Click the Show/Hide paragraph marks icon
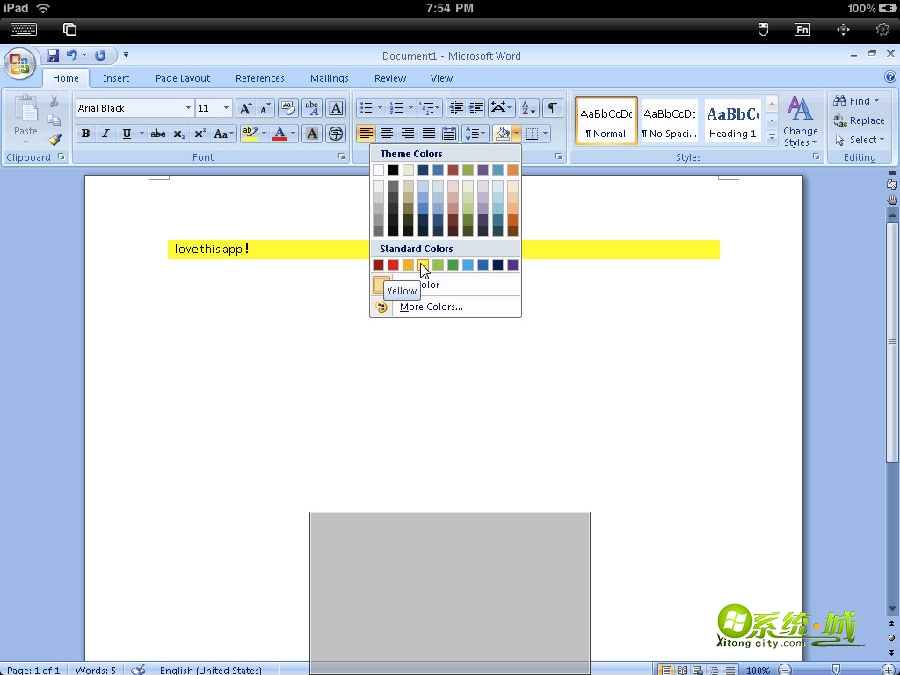The height and width of the screenshot is (675, 900). tap(552, 108)
